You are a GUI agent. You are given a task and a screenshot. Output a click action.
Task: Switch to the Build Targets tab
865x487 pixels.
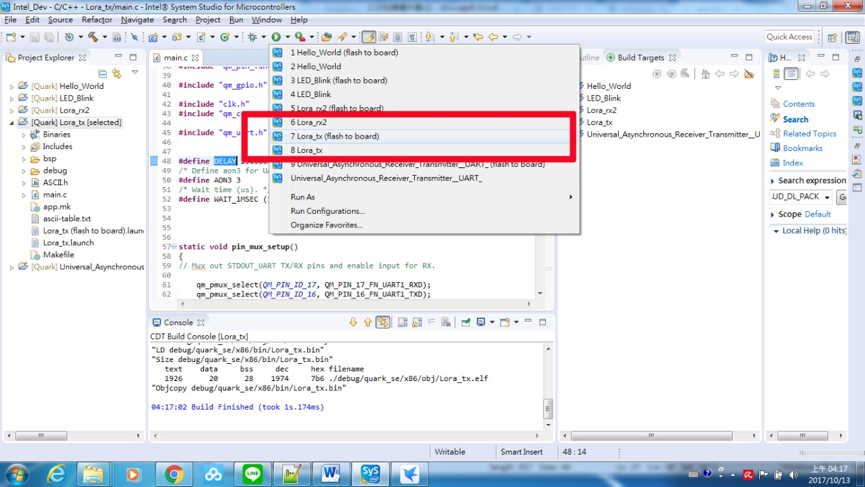pyautogui.click(x=640, y=57)
